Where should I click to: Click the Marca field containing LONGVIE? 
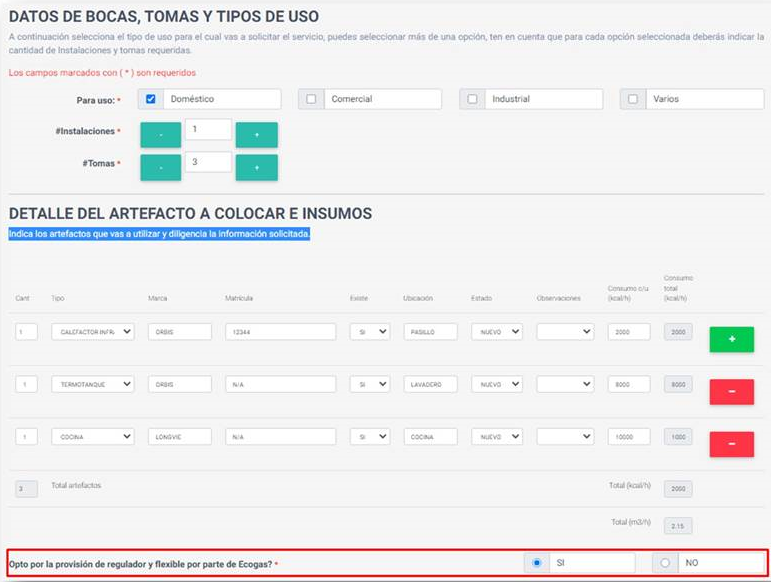point(179,437)
